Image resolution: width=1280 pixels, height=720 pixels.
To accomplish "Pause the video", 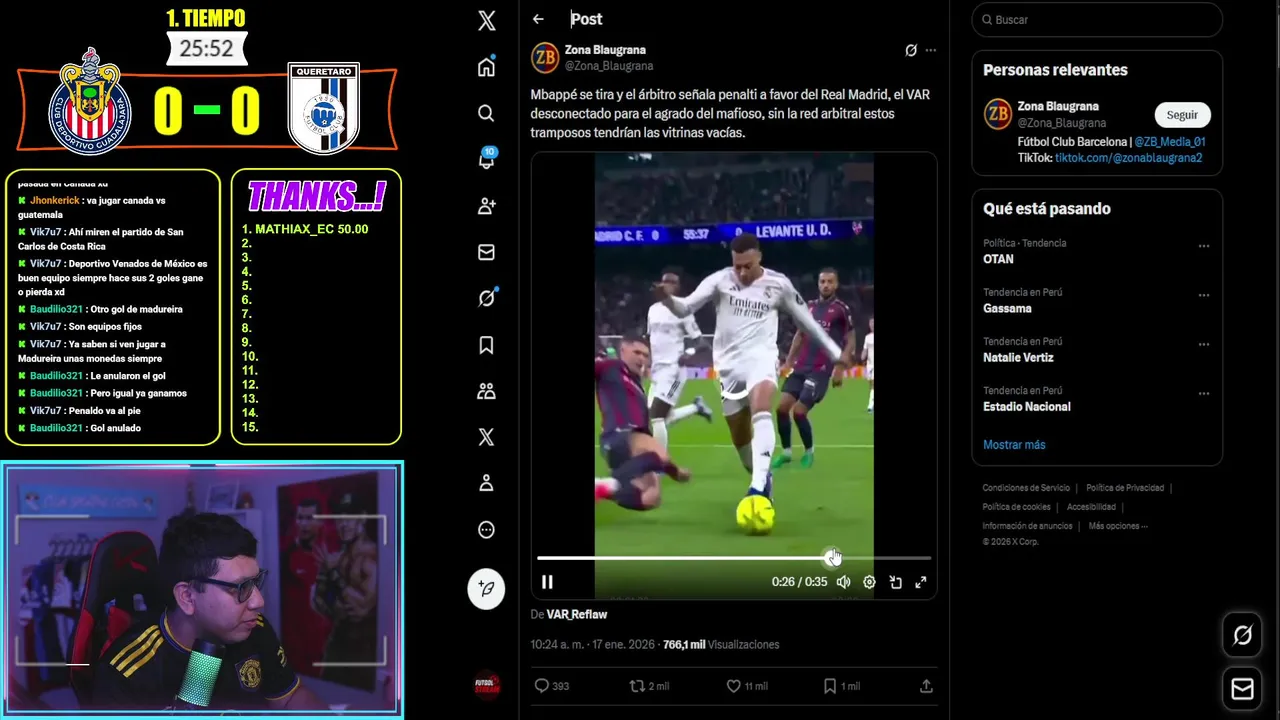I will (547, 582).
